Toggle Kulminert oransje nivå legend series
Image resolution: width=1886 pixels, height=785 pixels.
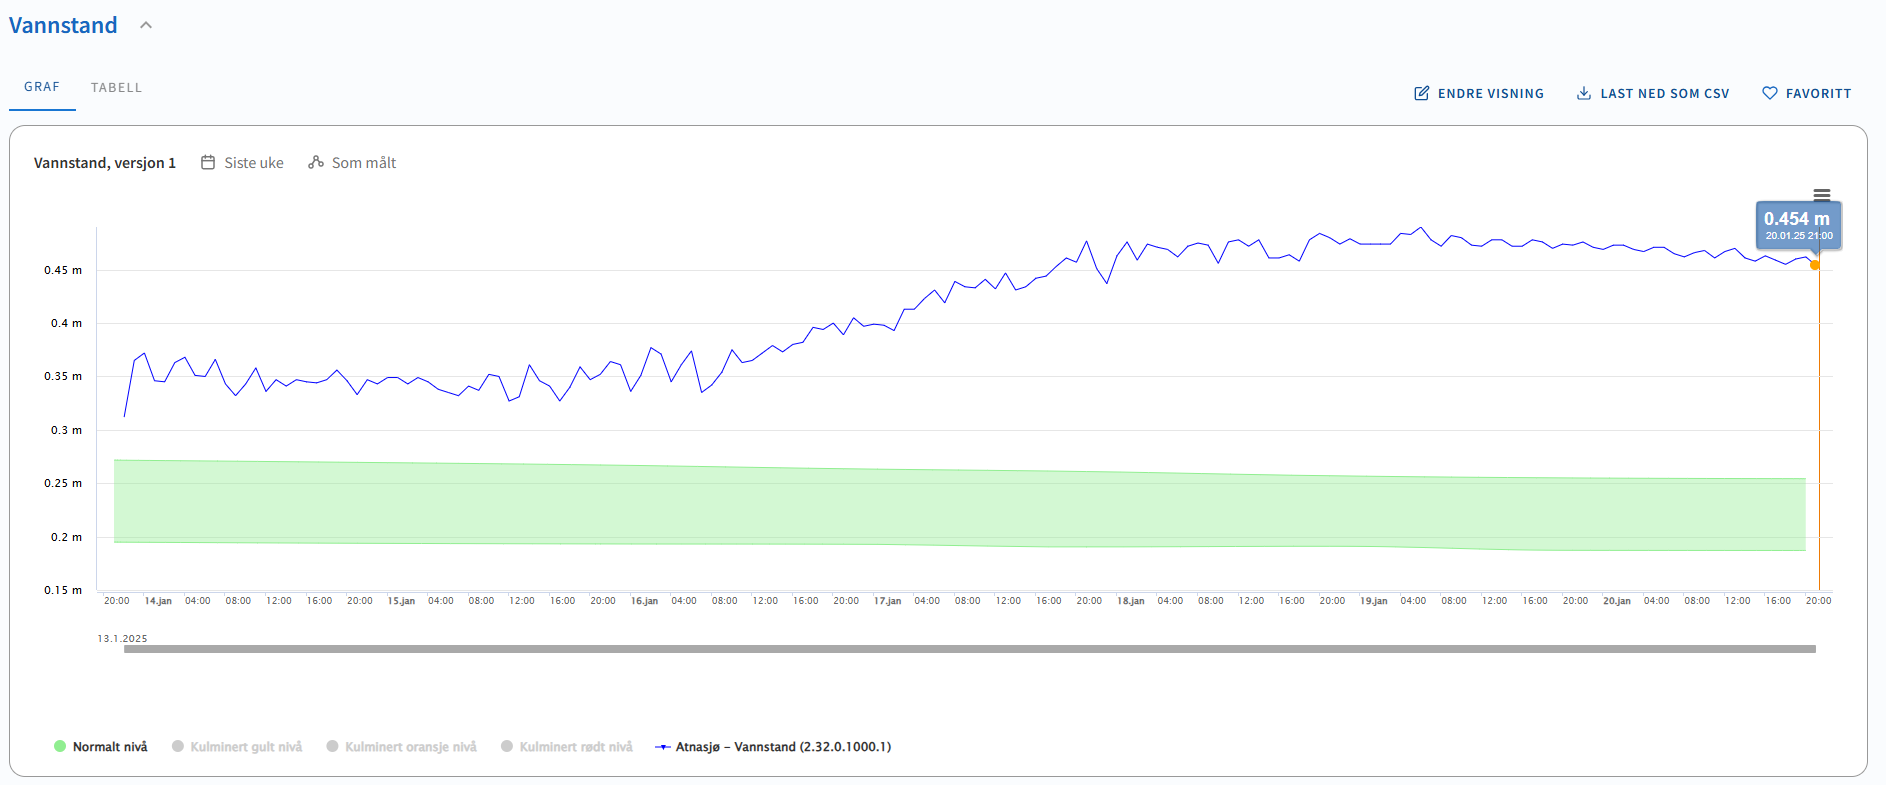point(402,747)
